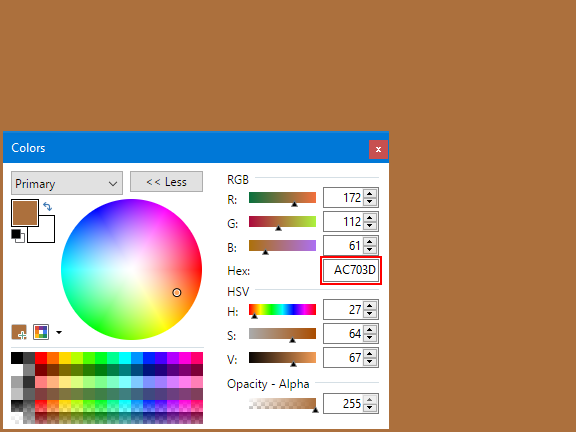Increase the S value with up arrow
The width and height of the screenshot is (576, 432).
point(370,329)
